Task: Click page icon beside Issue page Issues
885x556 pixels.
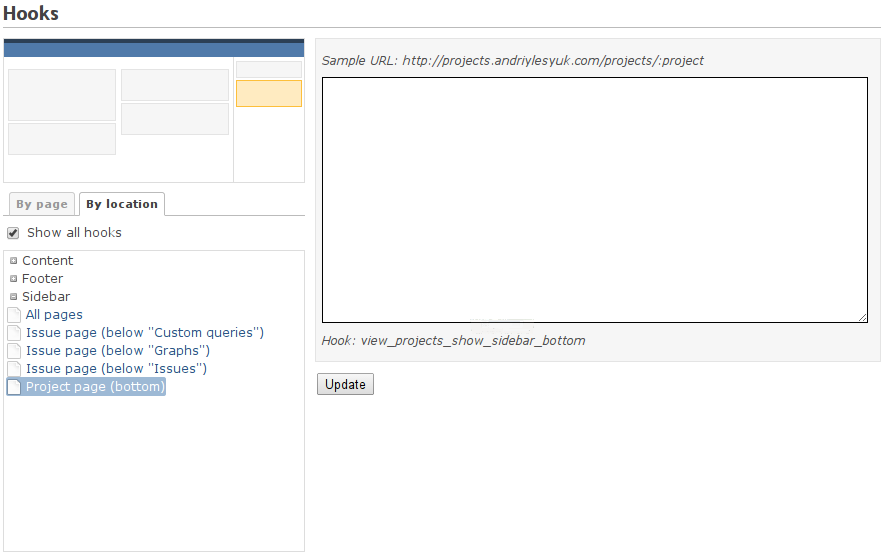Action: (14, 369)
